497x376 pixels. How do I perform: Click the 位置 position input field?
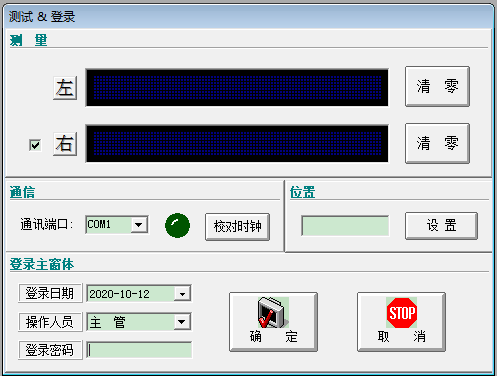[x=345, y=226]
